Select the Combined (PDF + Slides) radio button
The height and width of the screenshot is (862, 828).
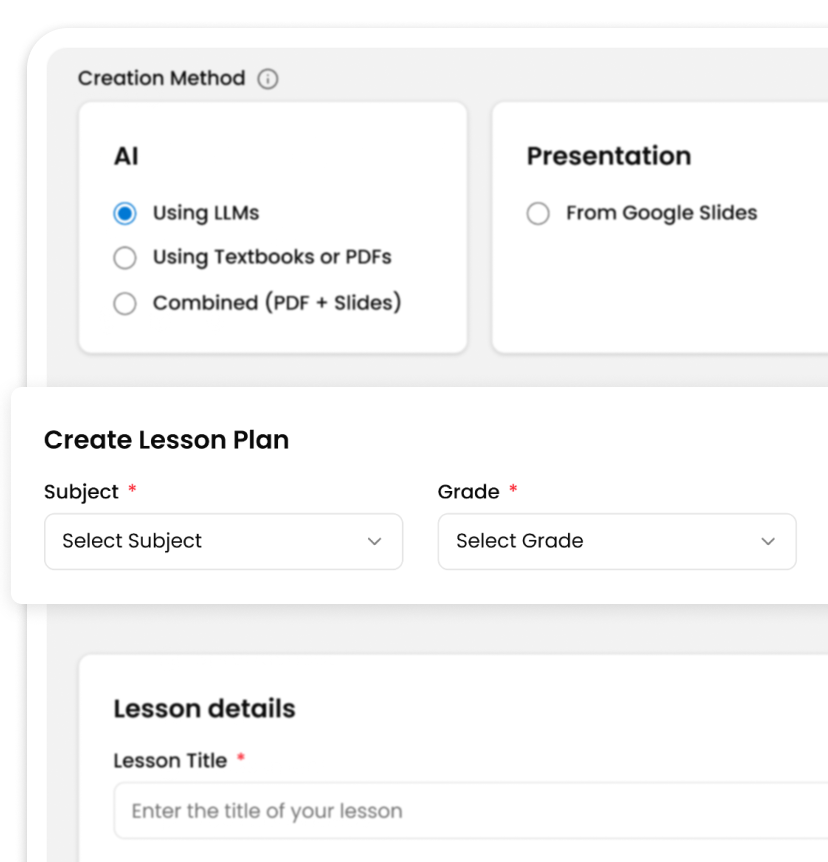pyautogui.click(x=125, y=303)
